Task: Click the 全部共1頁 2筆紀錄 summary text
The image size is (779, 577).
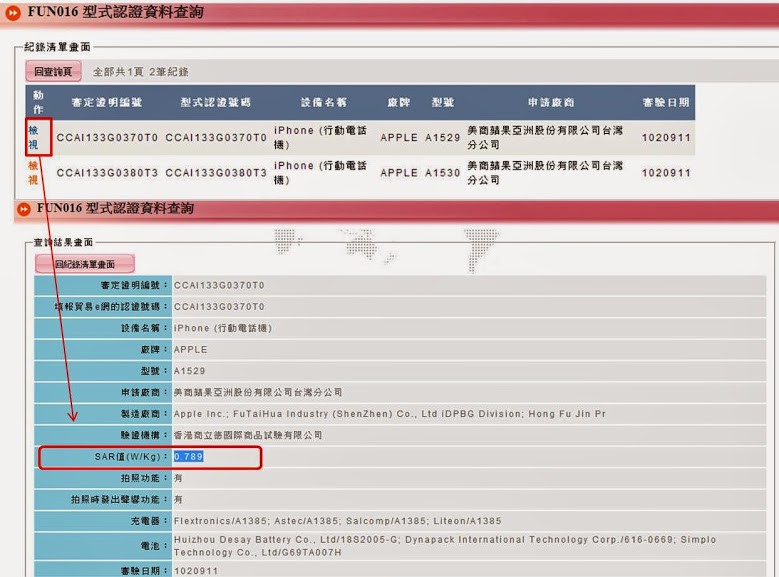Action: point(141,72)
